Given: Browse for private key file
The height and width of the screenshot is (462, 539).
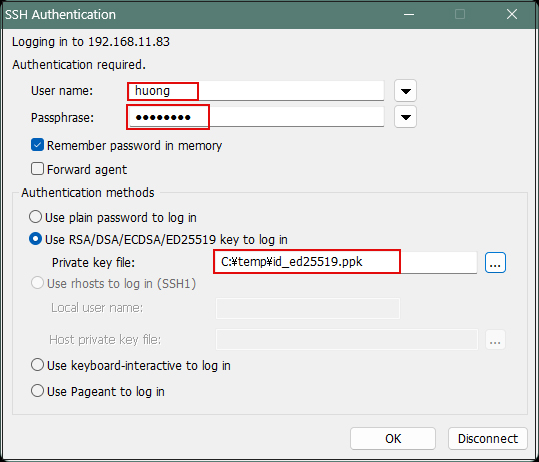Looking at the screenshot, I should (495, 263).
